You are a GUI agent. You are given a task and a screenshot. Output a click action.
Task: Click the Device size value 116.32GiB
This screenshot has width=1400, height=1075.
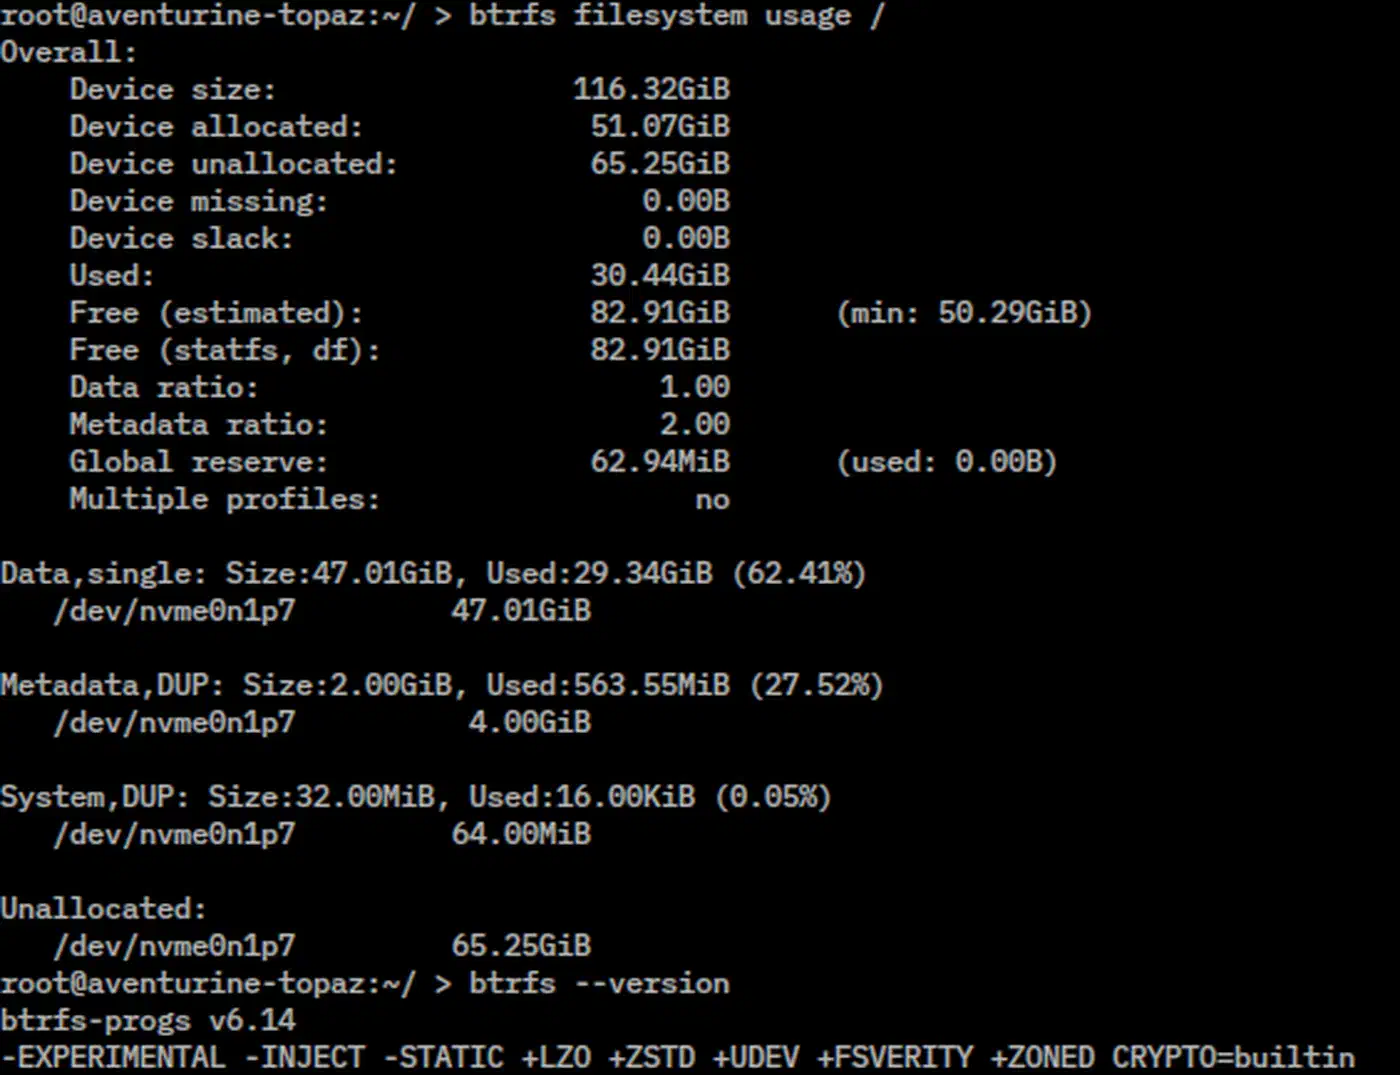(x=651, y=89)
